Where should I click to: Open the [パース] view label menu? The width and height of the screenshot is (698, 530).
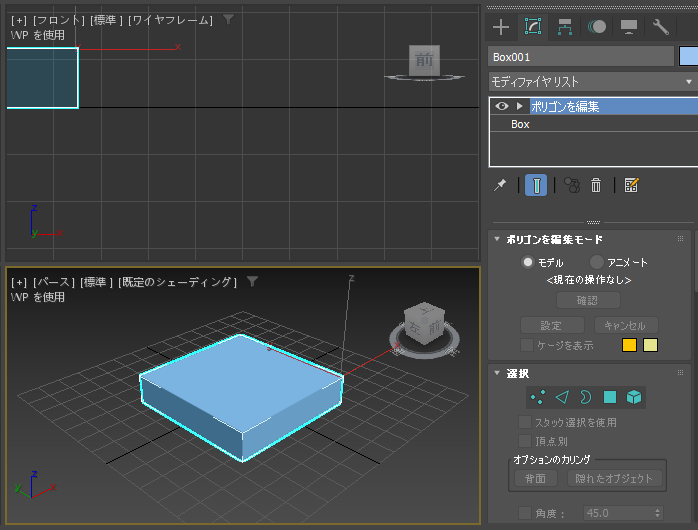coord(53,283)
